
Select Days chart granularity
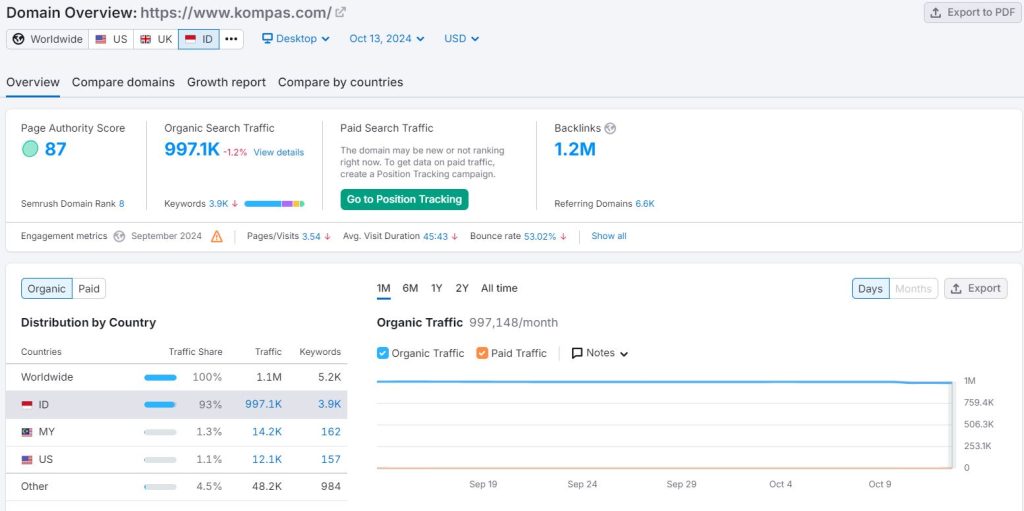(870, 289)
